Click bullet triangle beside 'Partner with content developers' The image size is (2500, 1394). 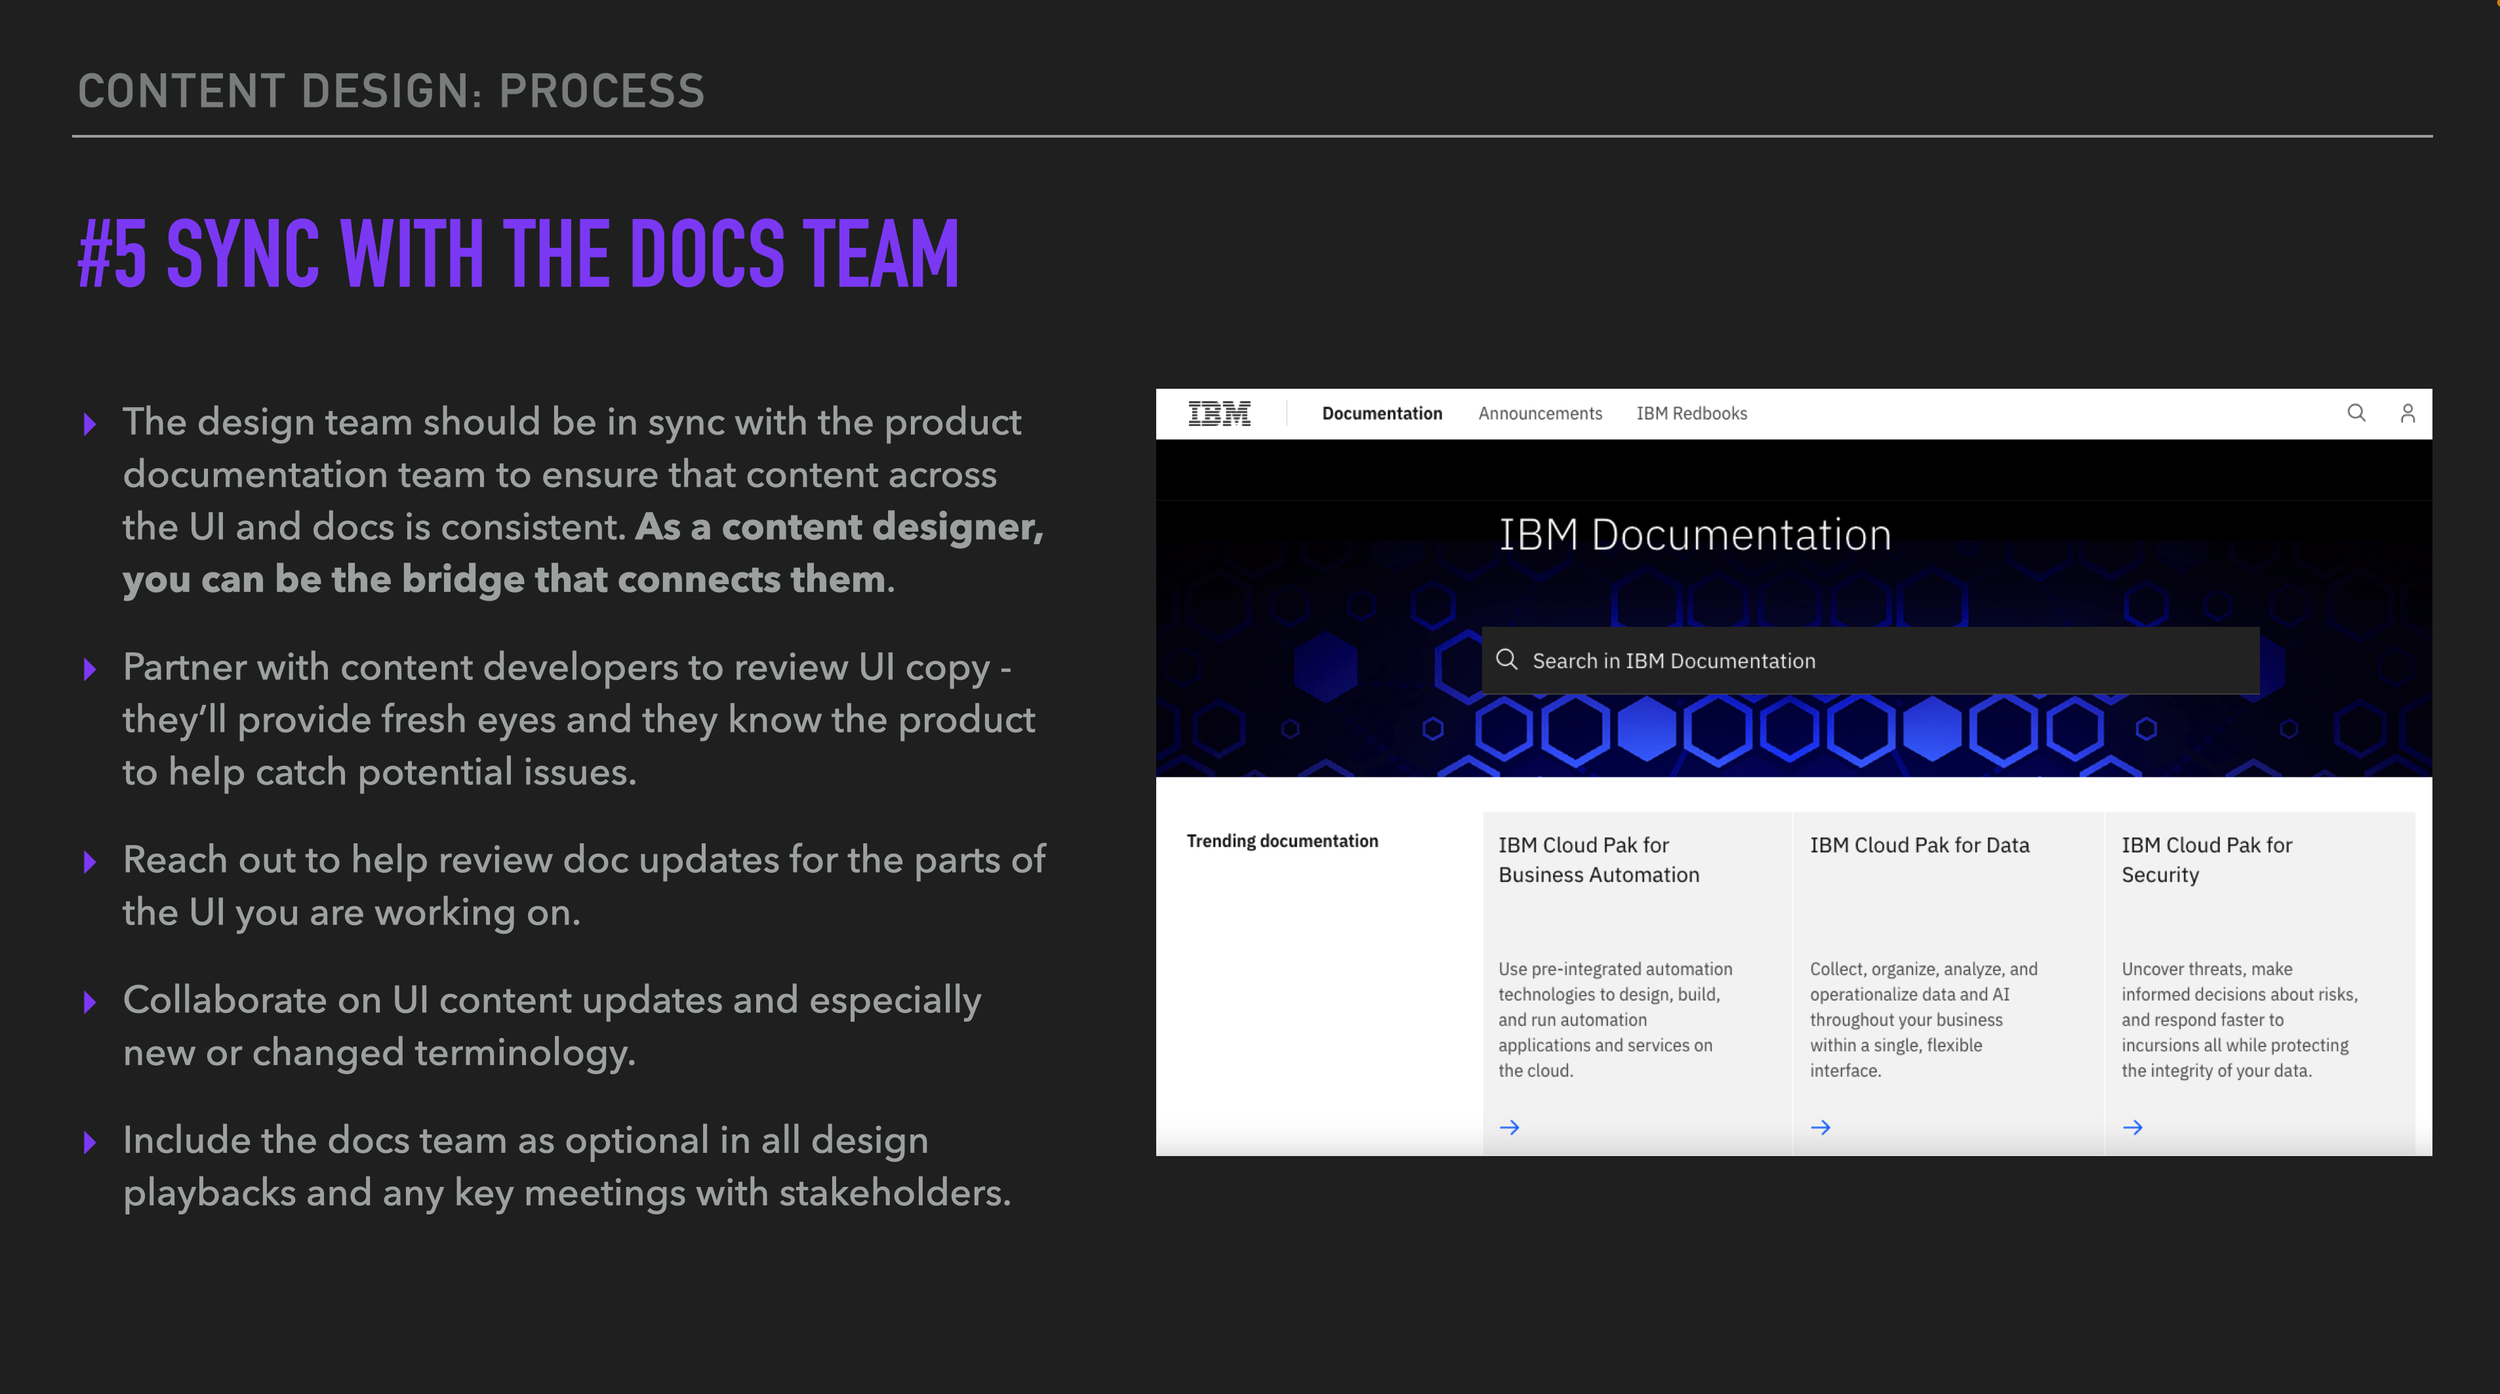tap(90, 669)
